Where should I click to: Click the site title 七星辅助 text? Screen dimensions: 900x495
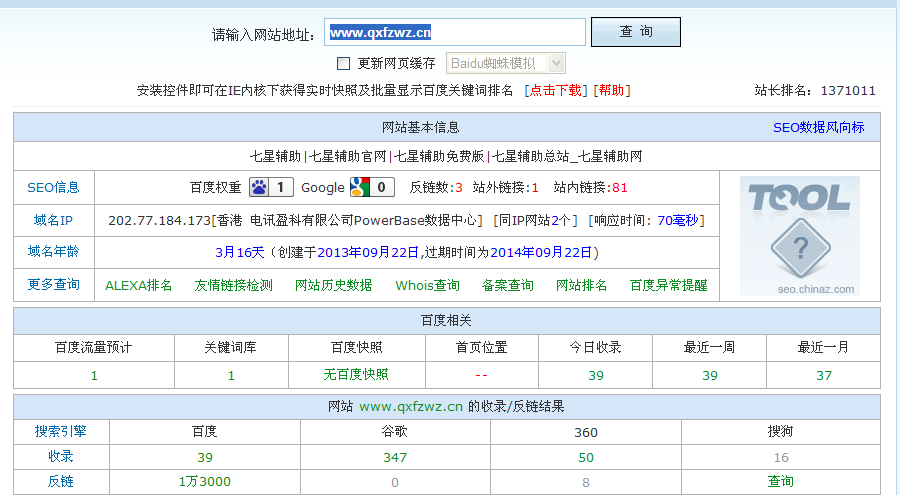(x=446, y=156)
